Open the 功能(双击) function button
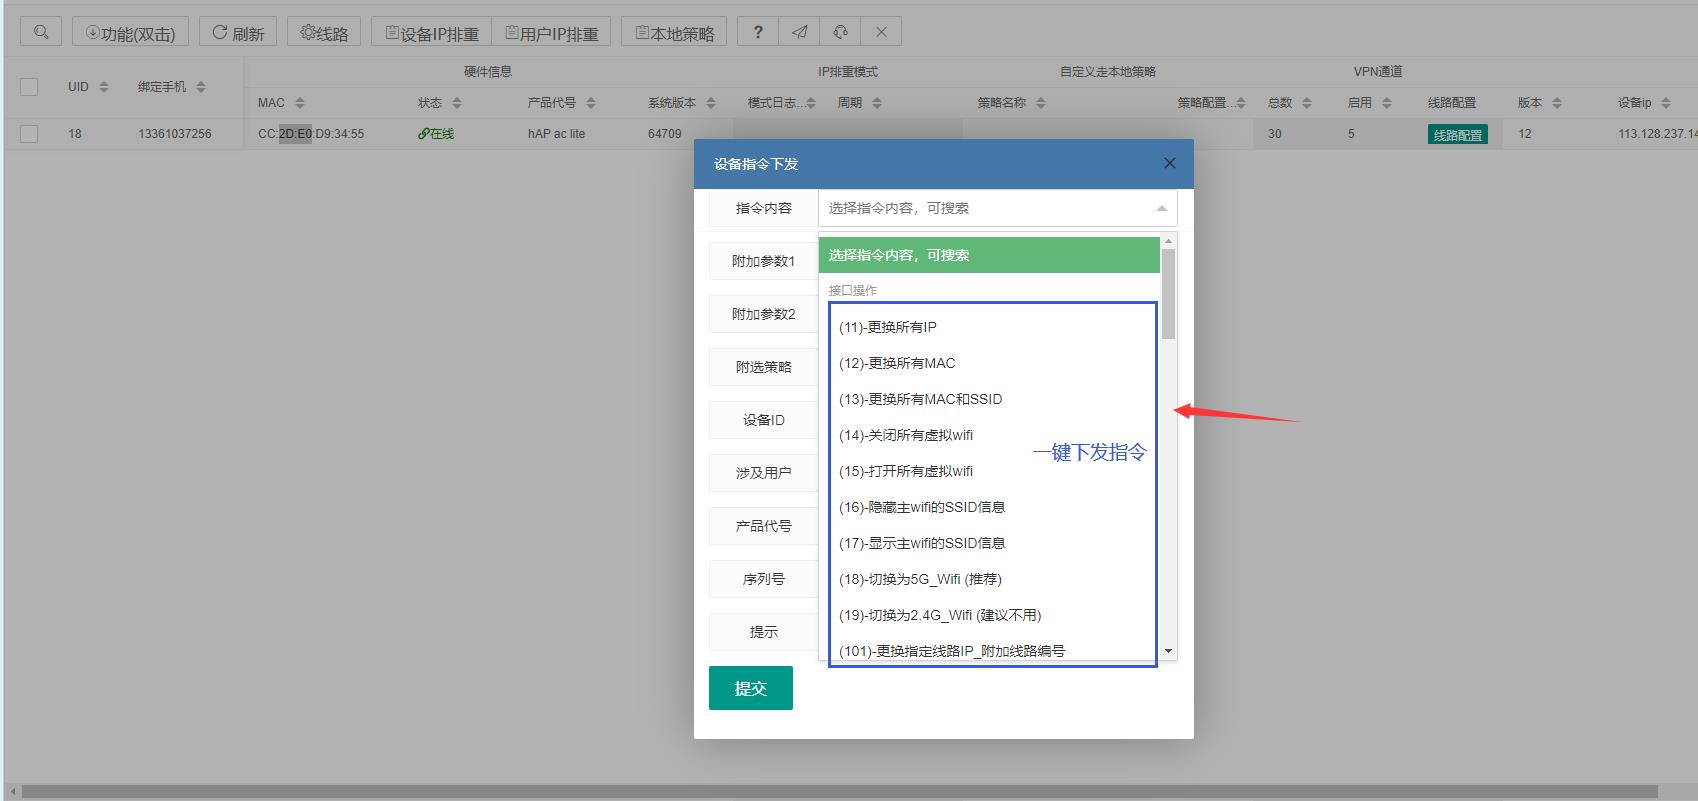Image resolution: width=1698 pixels, height=801 pixels. point(130,32)
